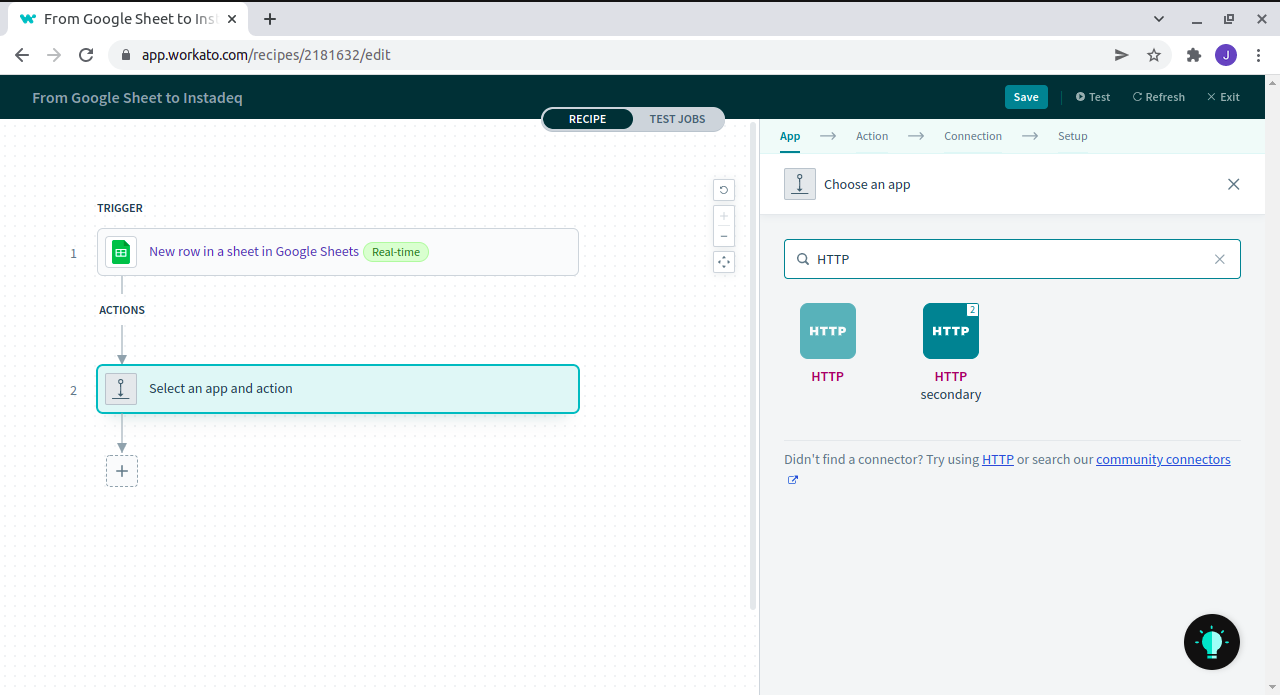This screenshot has height=695, width=1280.
Task: Switch to the TEST JOBS view
Action: pyautogui.click(x=677, y=119)
